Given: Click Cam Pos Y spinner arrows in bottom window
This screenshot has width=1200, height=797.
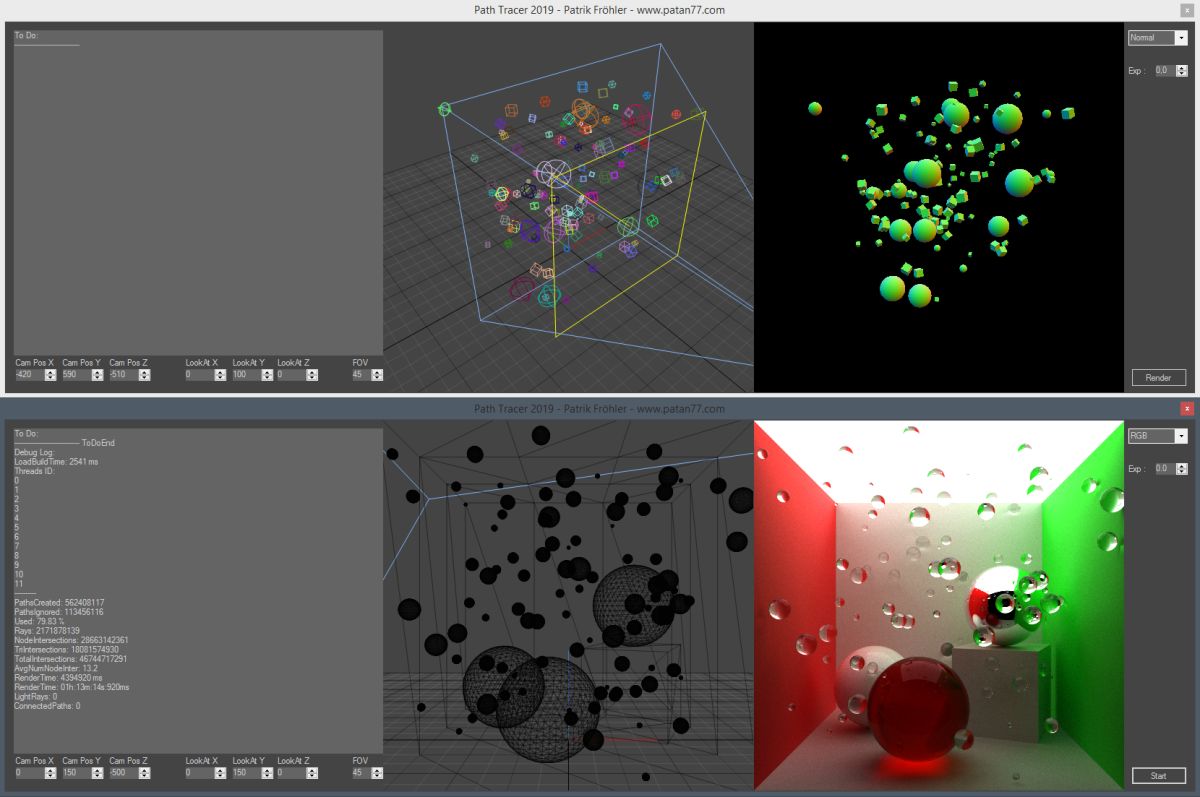Looking at the screenshot, I should [97, 773].
